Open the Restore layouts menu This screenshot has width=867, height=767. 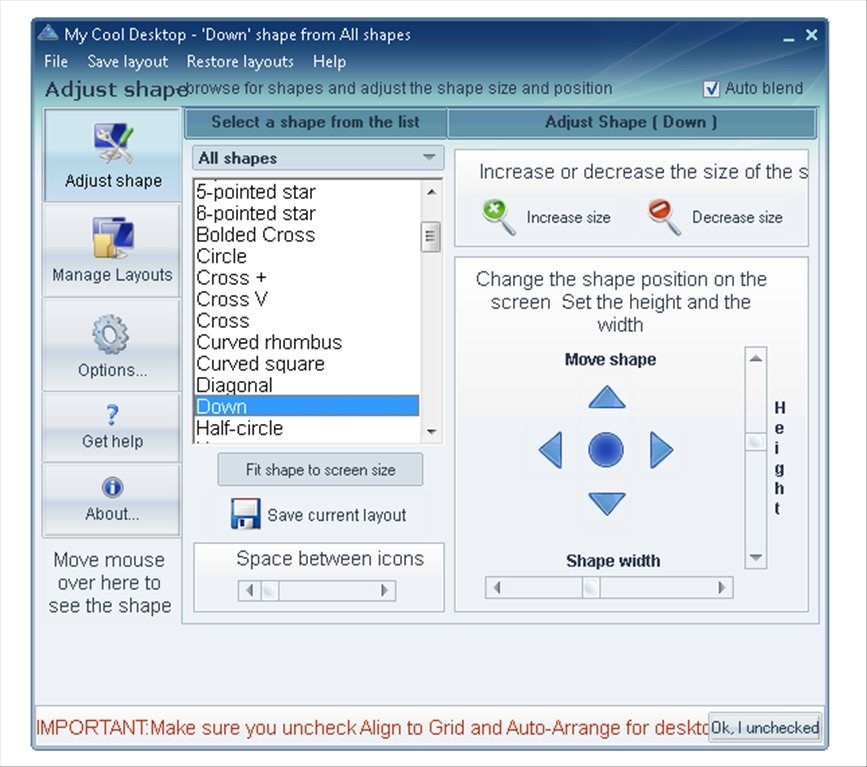(240, 61)
